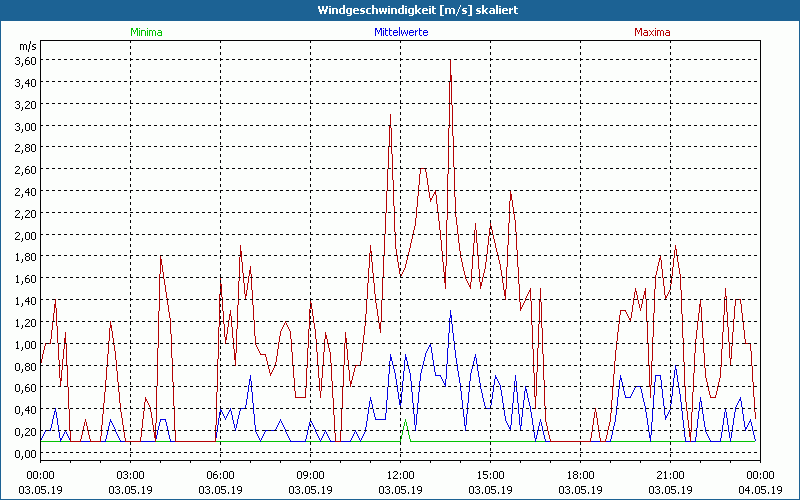The height and width of the screenshot is (500, 800).
Task: Select the blue Mittelwerte legend label
Action: (x=400, y=32)
